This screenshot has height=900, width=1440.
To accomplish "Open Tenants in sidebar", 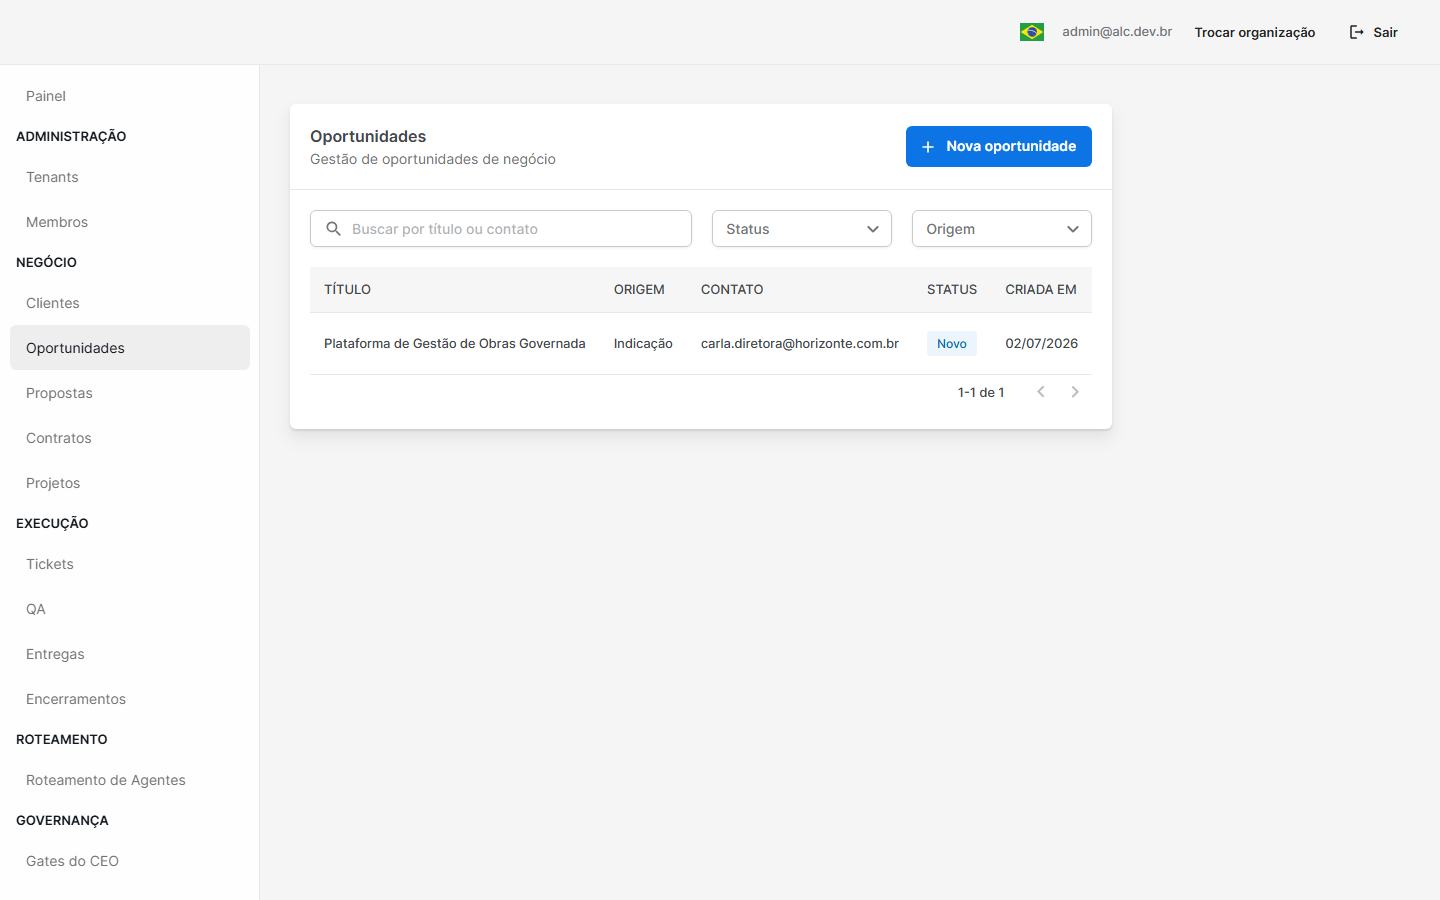I will (x=130, y=177).
